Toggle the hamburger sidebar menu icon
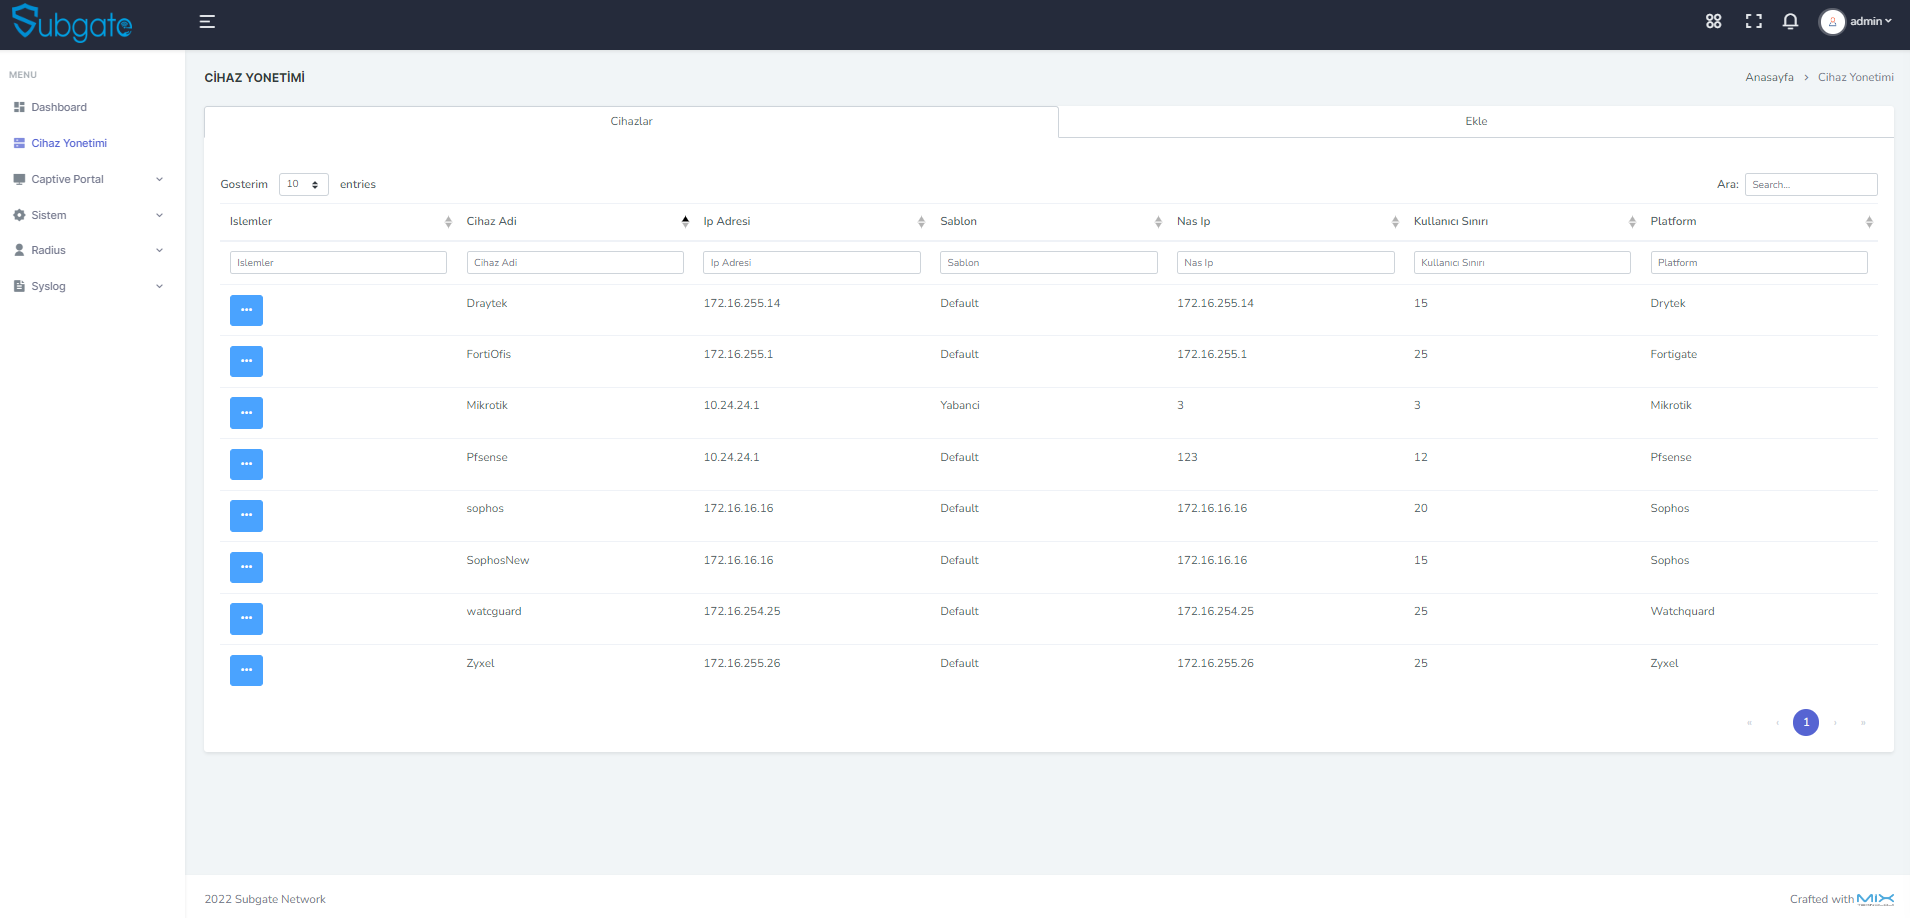The width and height of the screenshot is (1910, 918). pos(207,22)
